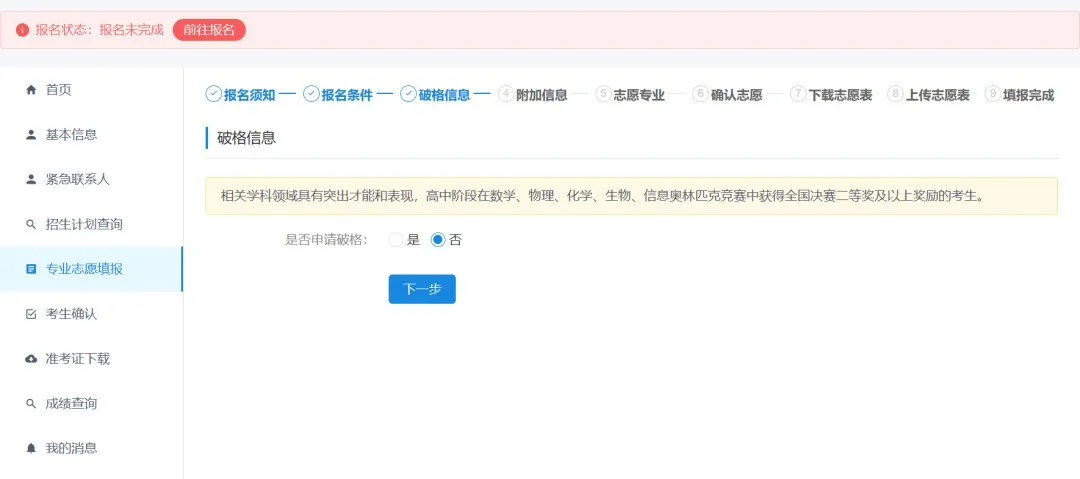Screen dimensions: 1080x479
Task: Click the 报名状态：报名未完成 status text
Action: coord(99,30)
